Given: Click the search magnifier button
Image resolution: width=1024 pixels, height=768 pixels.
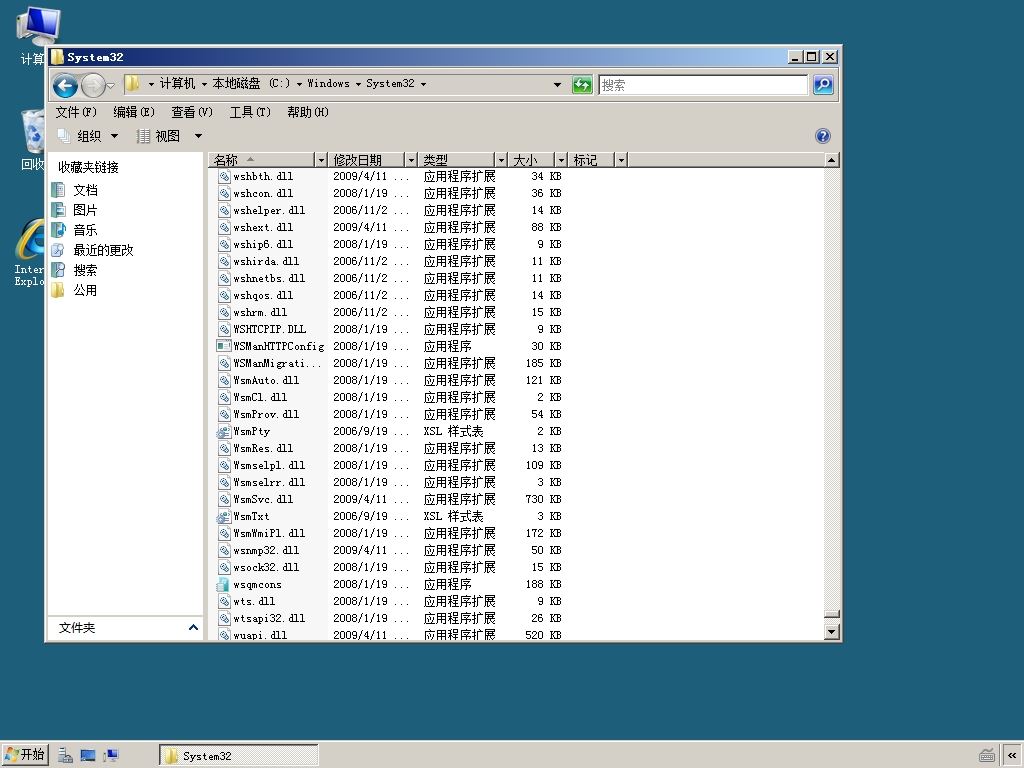Looking at the screenshot, I should [823, 84].
